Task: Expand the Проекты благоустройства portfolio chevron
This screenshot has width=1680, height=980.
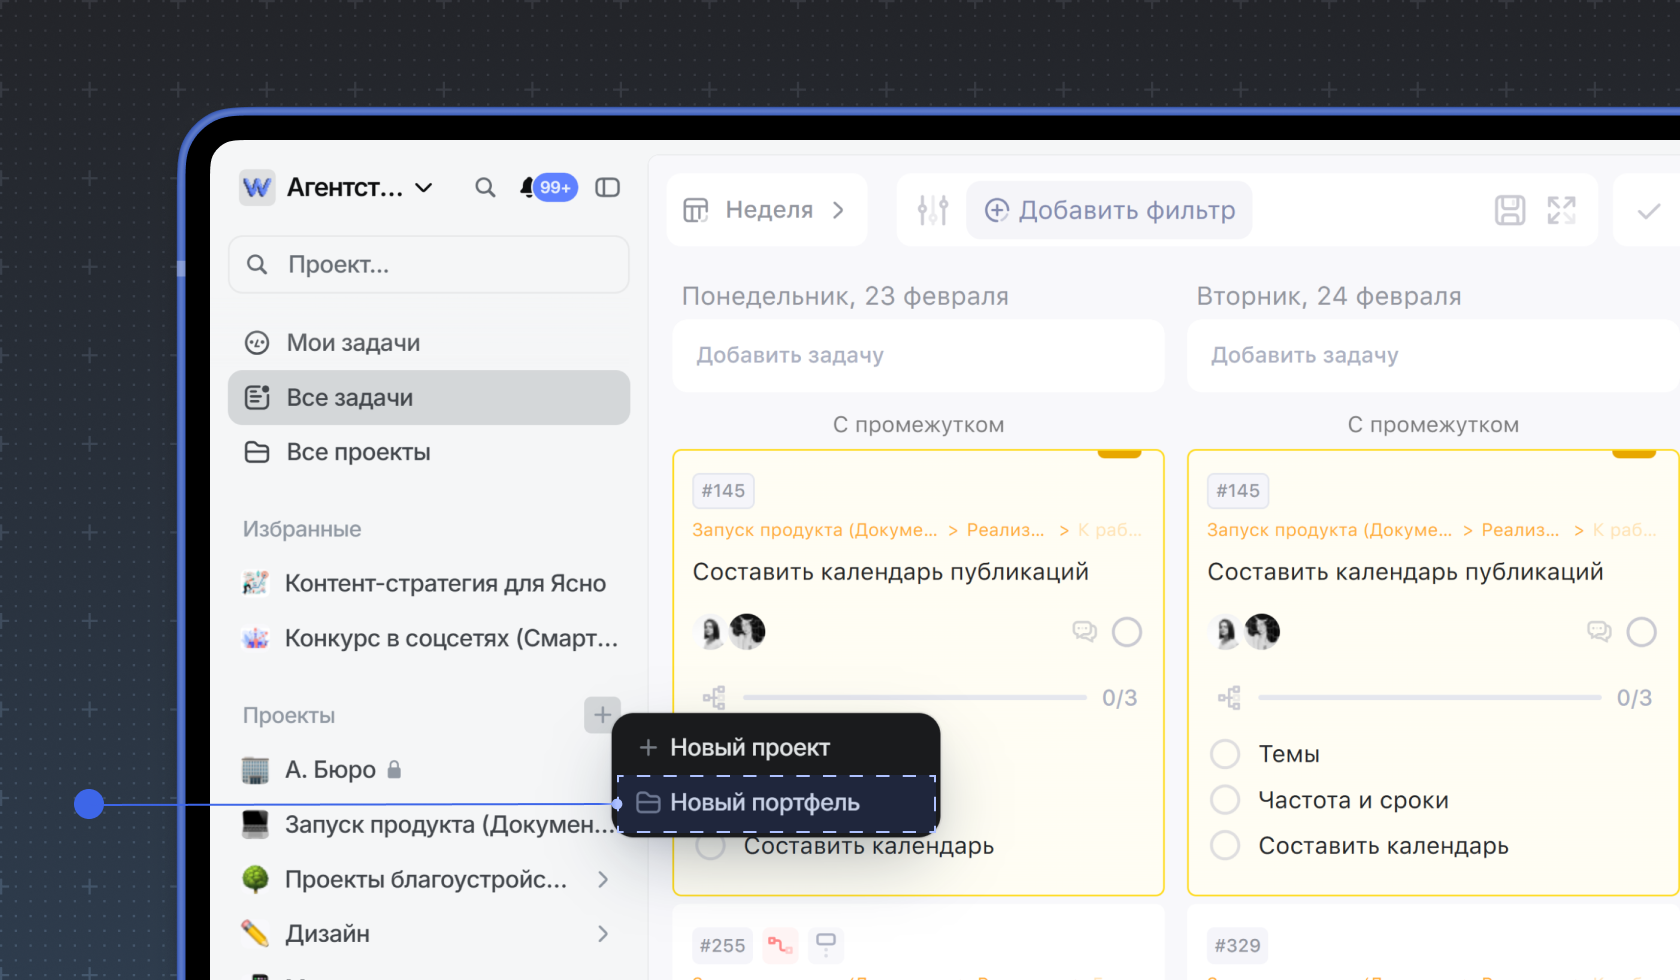Action: 602,879
